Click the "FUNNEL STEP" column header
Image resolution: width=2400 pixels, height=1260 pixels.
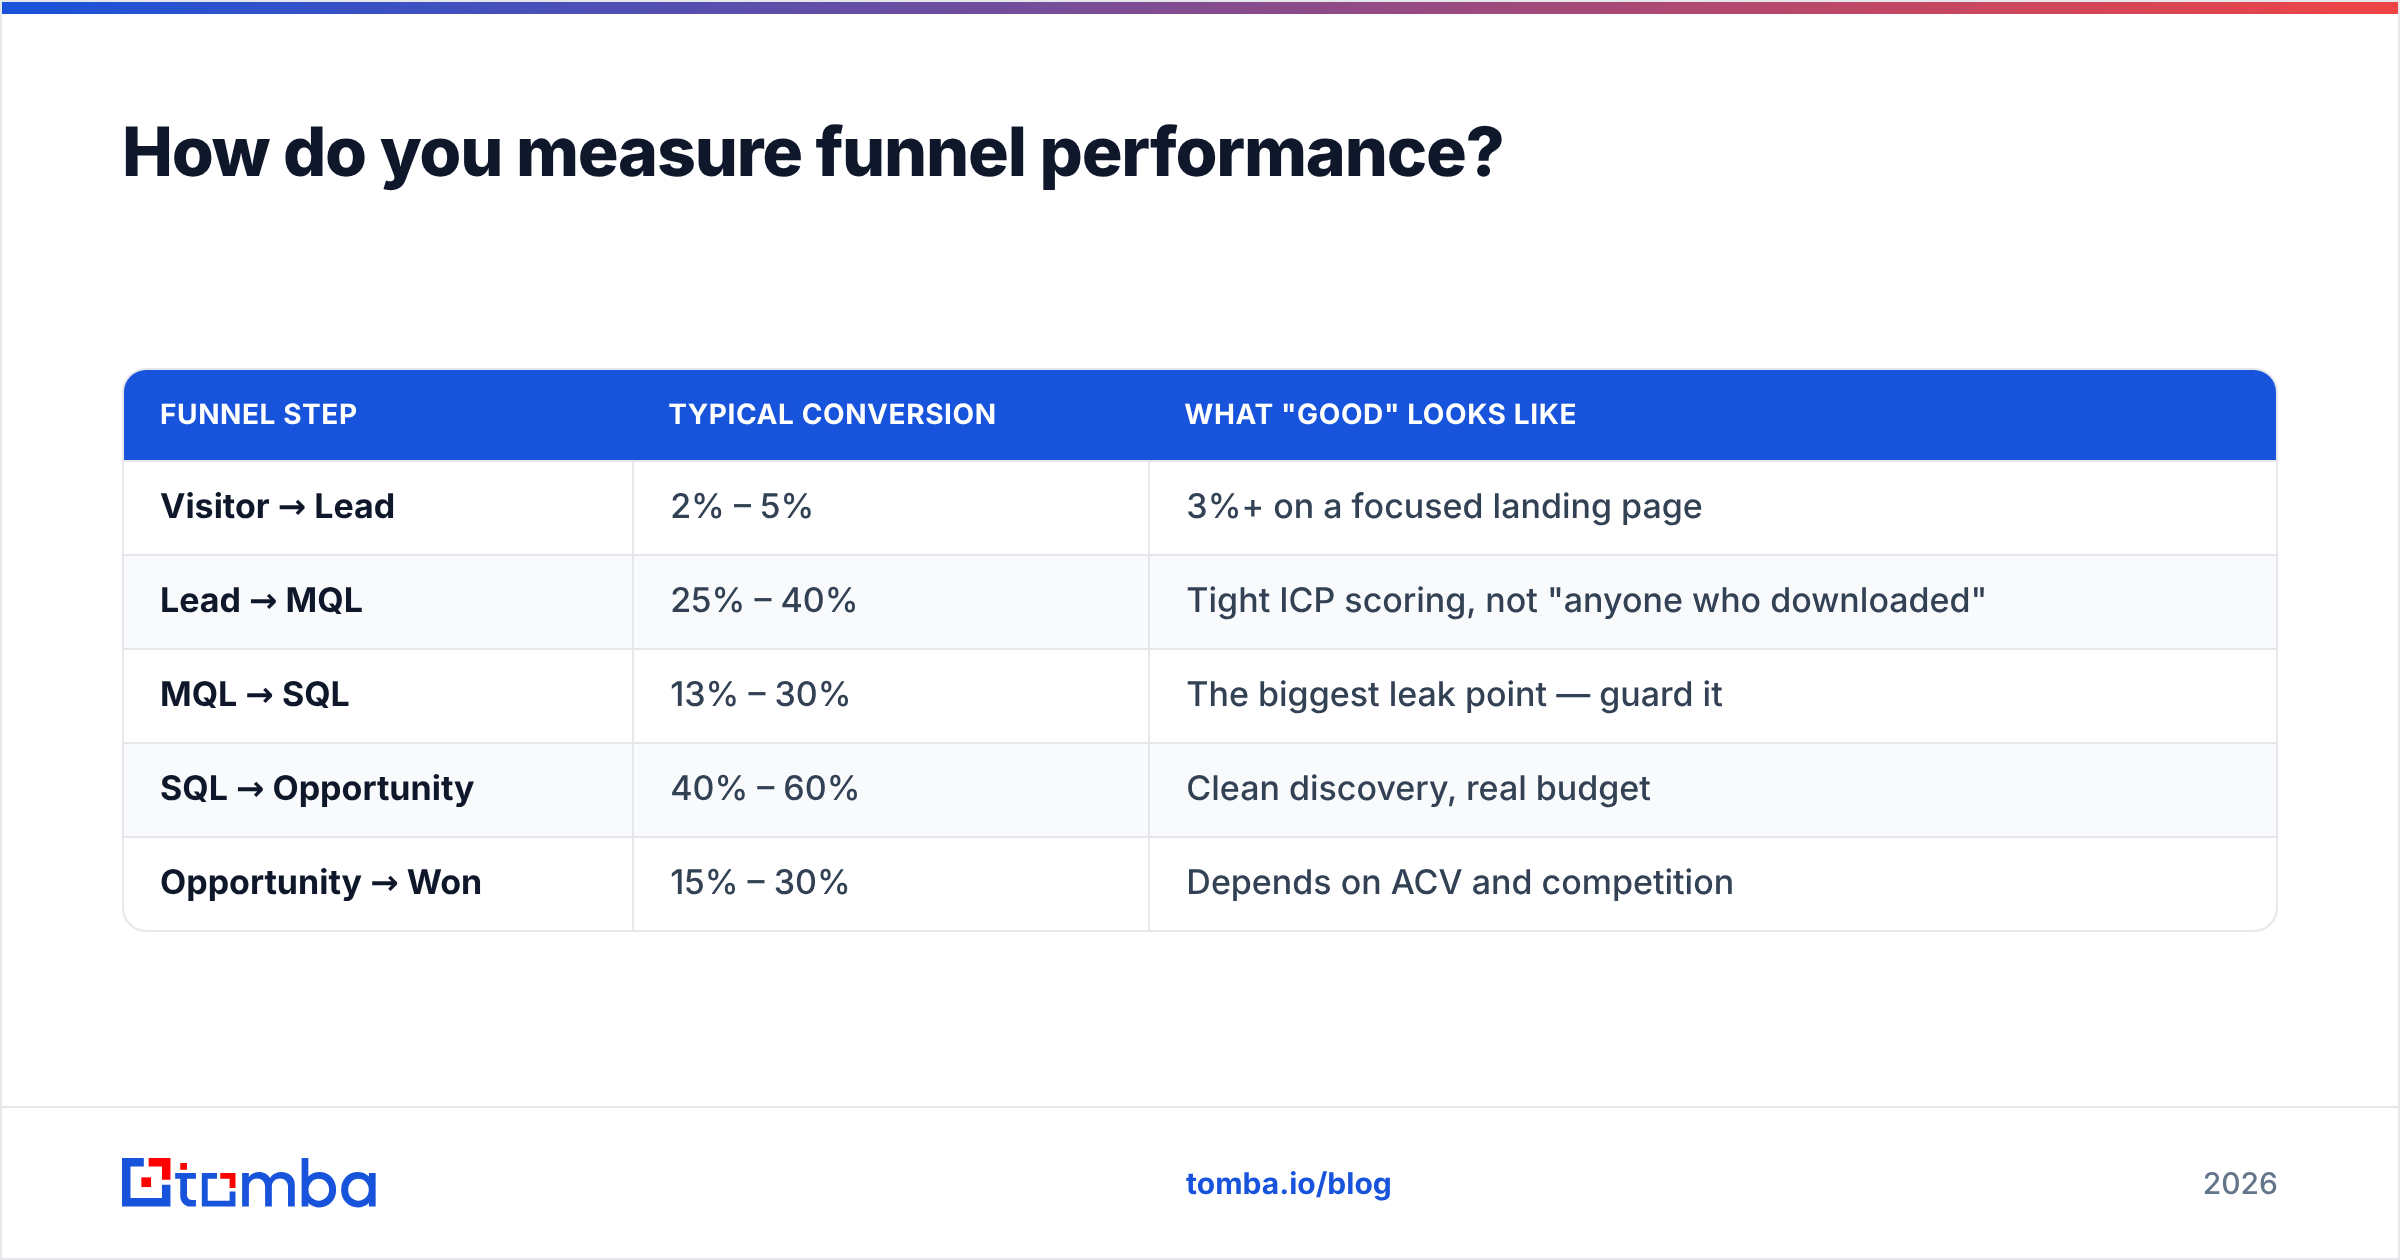pyautogui.click(x=259, y=415)
